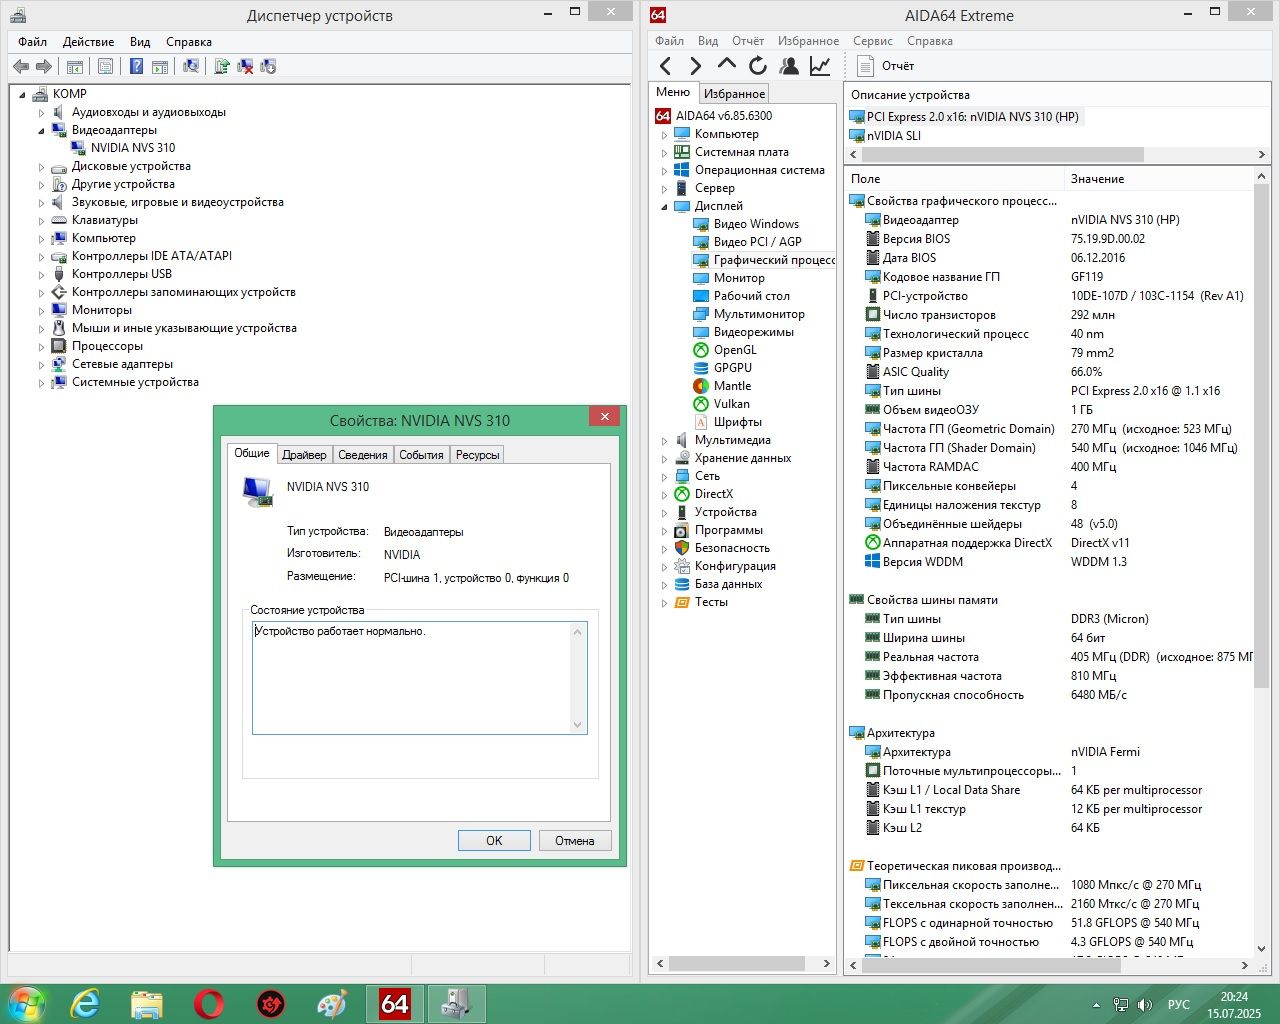
Task: Click the Отчёт report toolbar button
Action: click(x=886, y=66)
